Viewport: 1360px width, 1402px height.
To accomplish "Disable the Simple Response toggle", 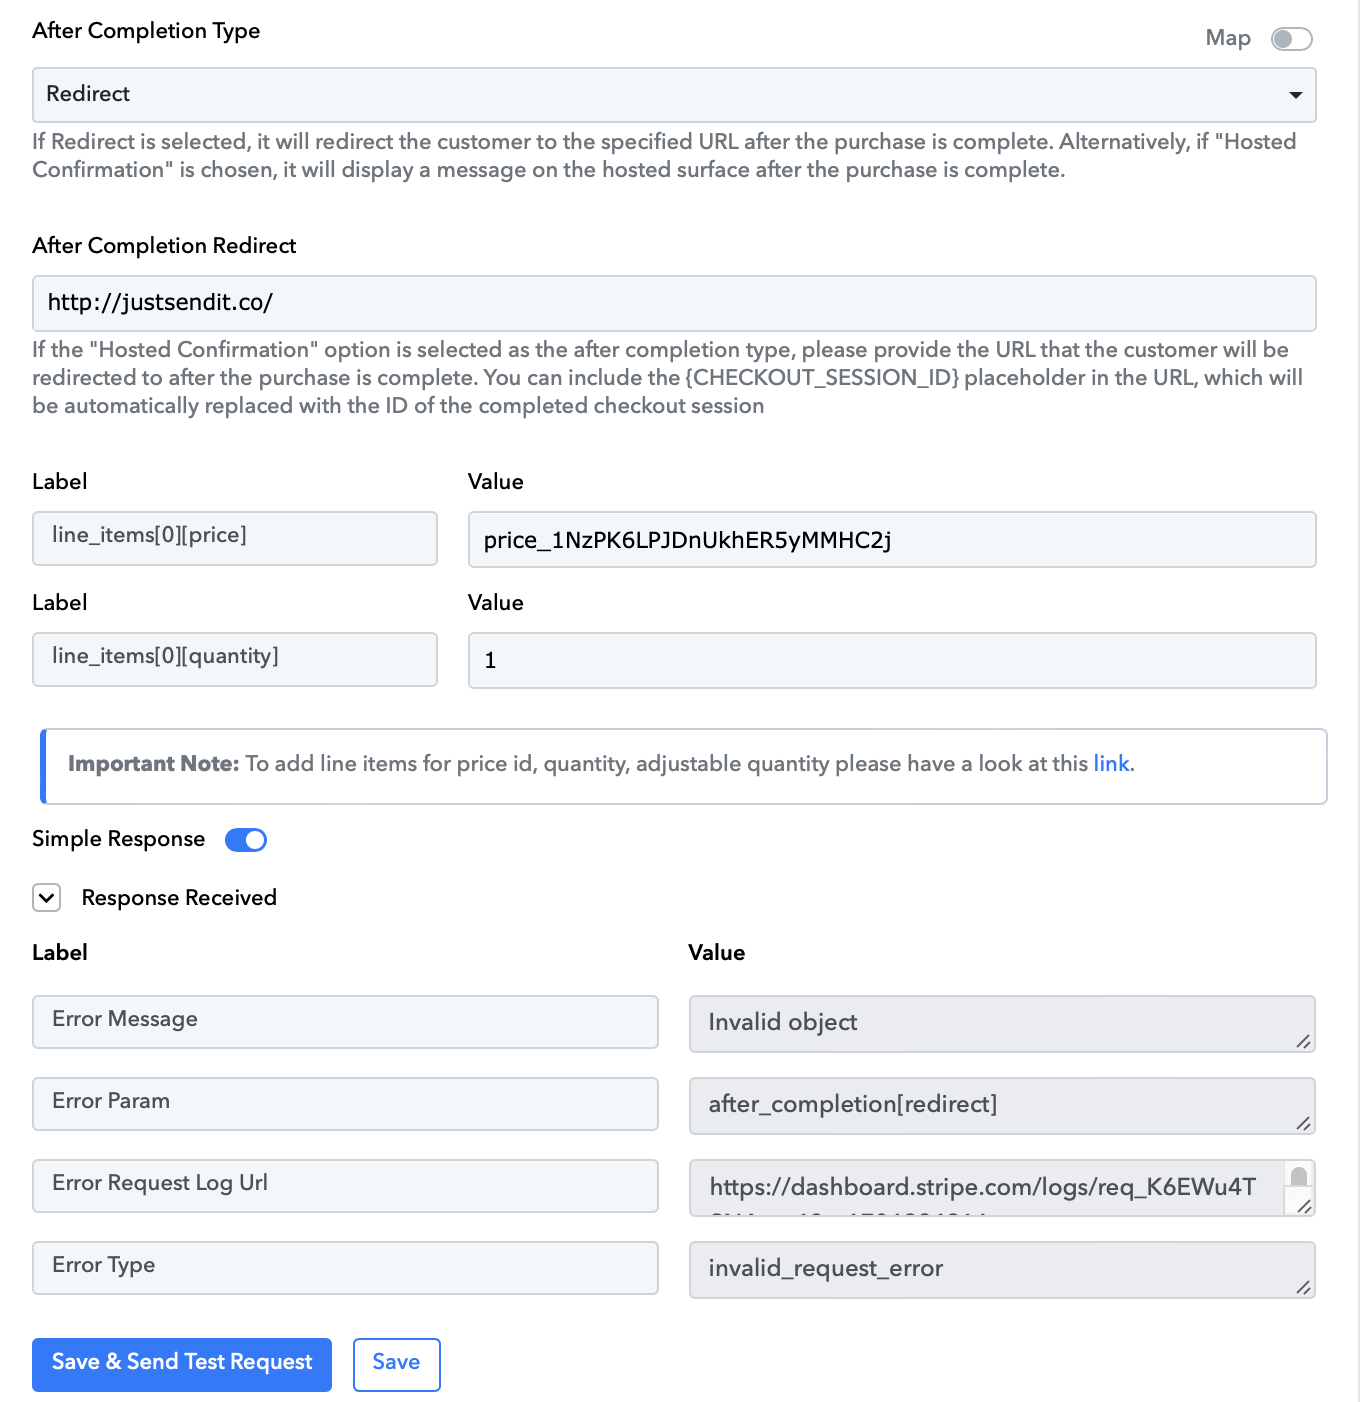I will point(246,840).
